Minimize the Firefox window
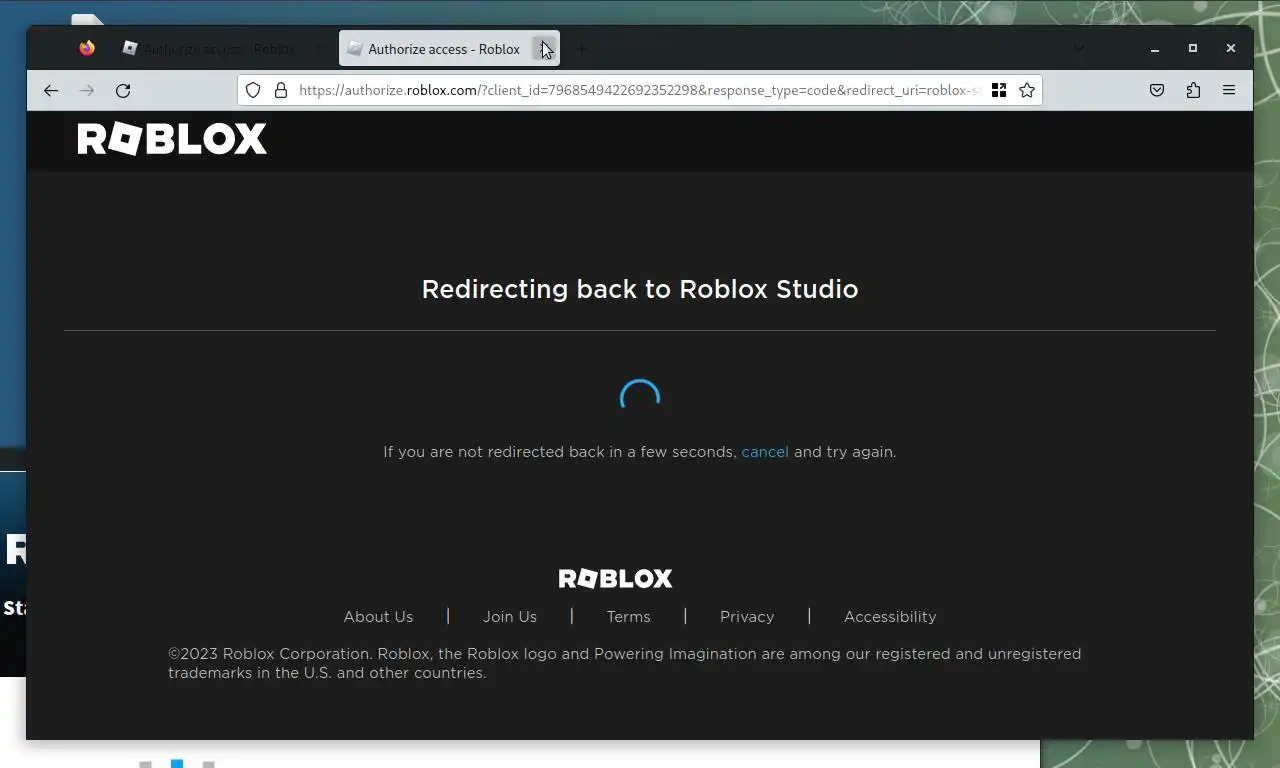This screenshot has height=768, width=1280. (x=1155, y=48)
